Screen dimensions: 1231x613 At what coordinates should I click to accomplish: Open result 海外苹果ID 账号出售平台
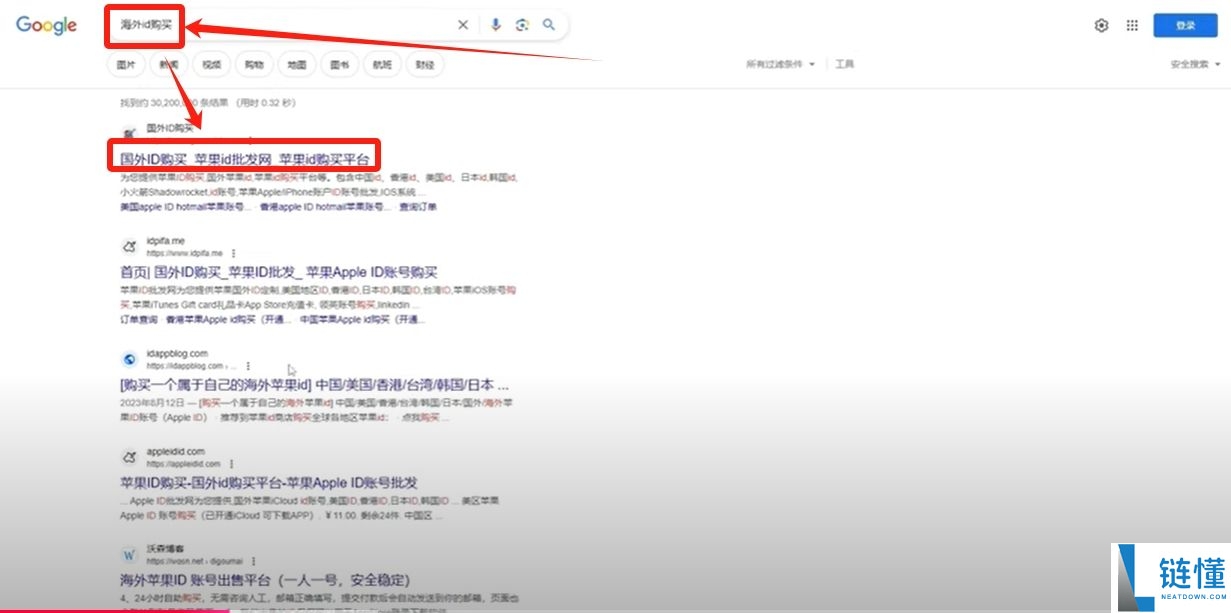(x=265, y=580)
